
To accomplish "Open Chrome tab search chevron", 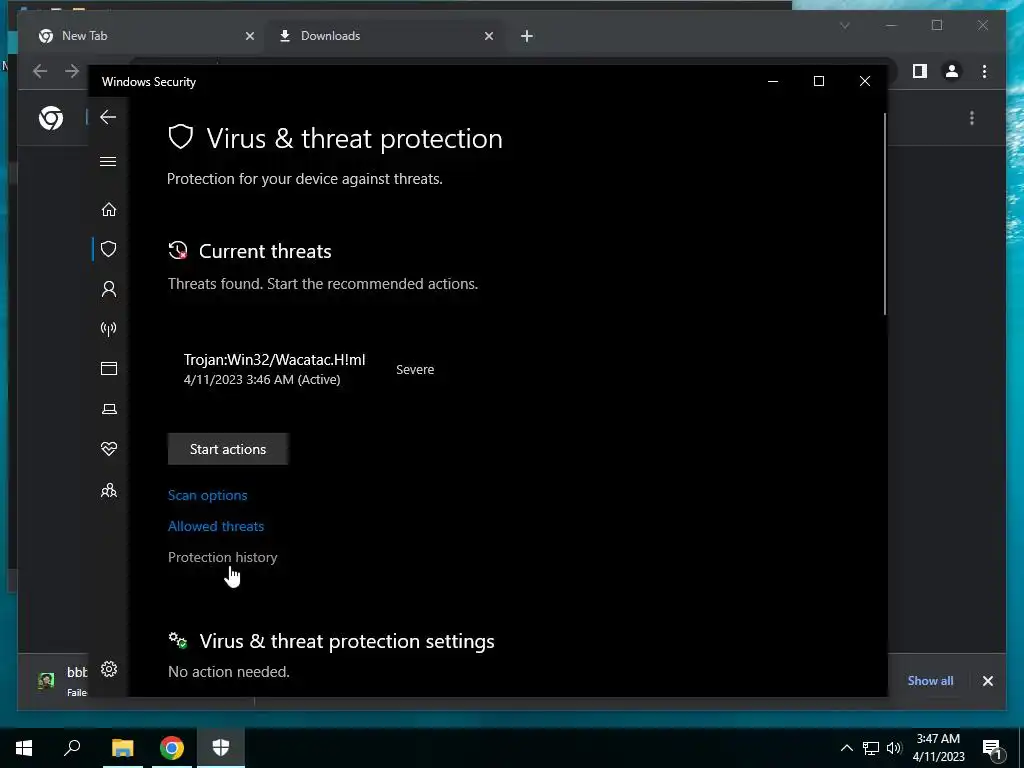I will [844, 26].
